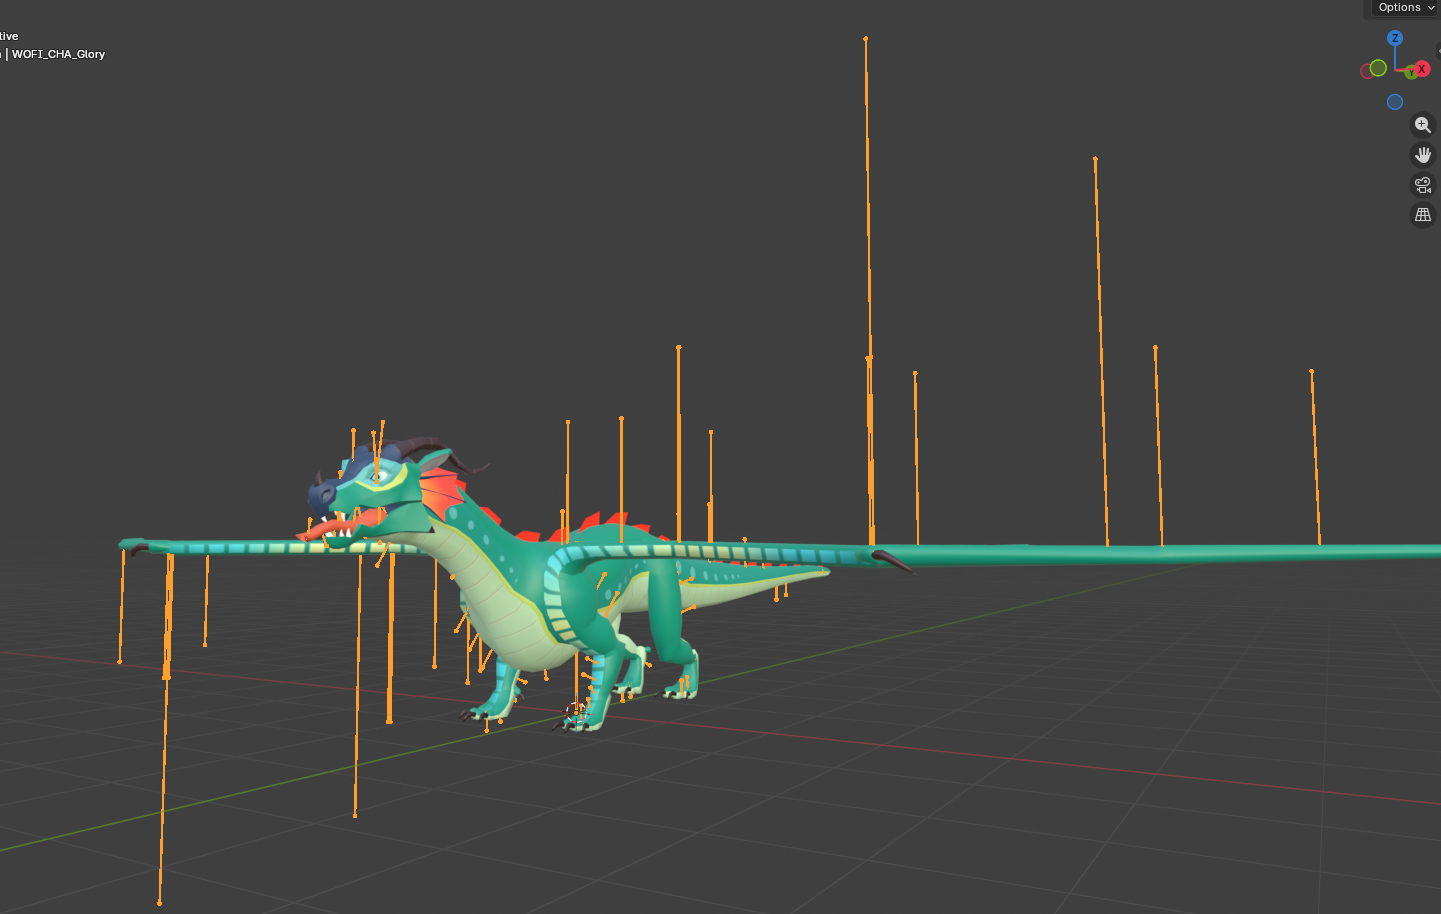Click the magnifier zoom view icon
1441x914 pixels.
[x=1423, y=125]
